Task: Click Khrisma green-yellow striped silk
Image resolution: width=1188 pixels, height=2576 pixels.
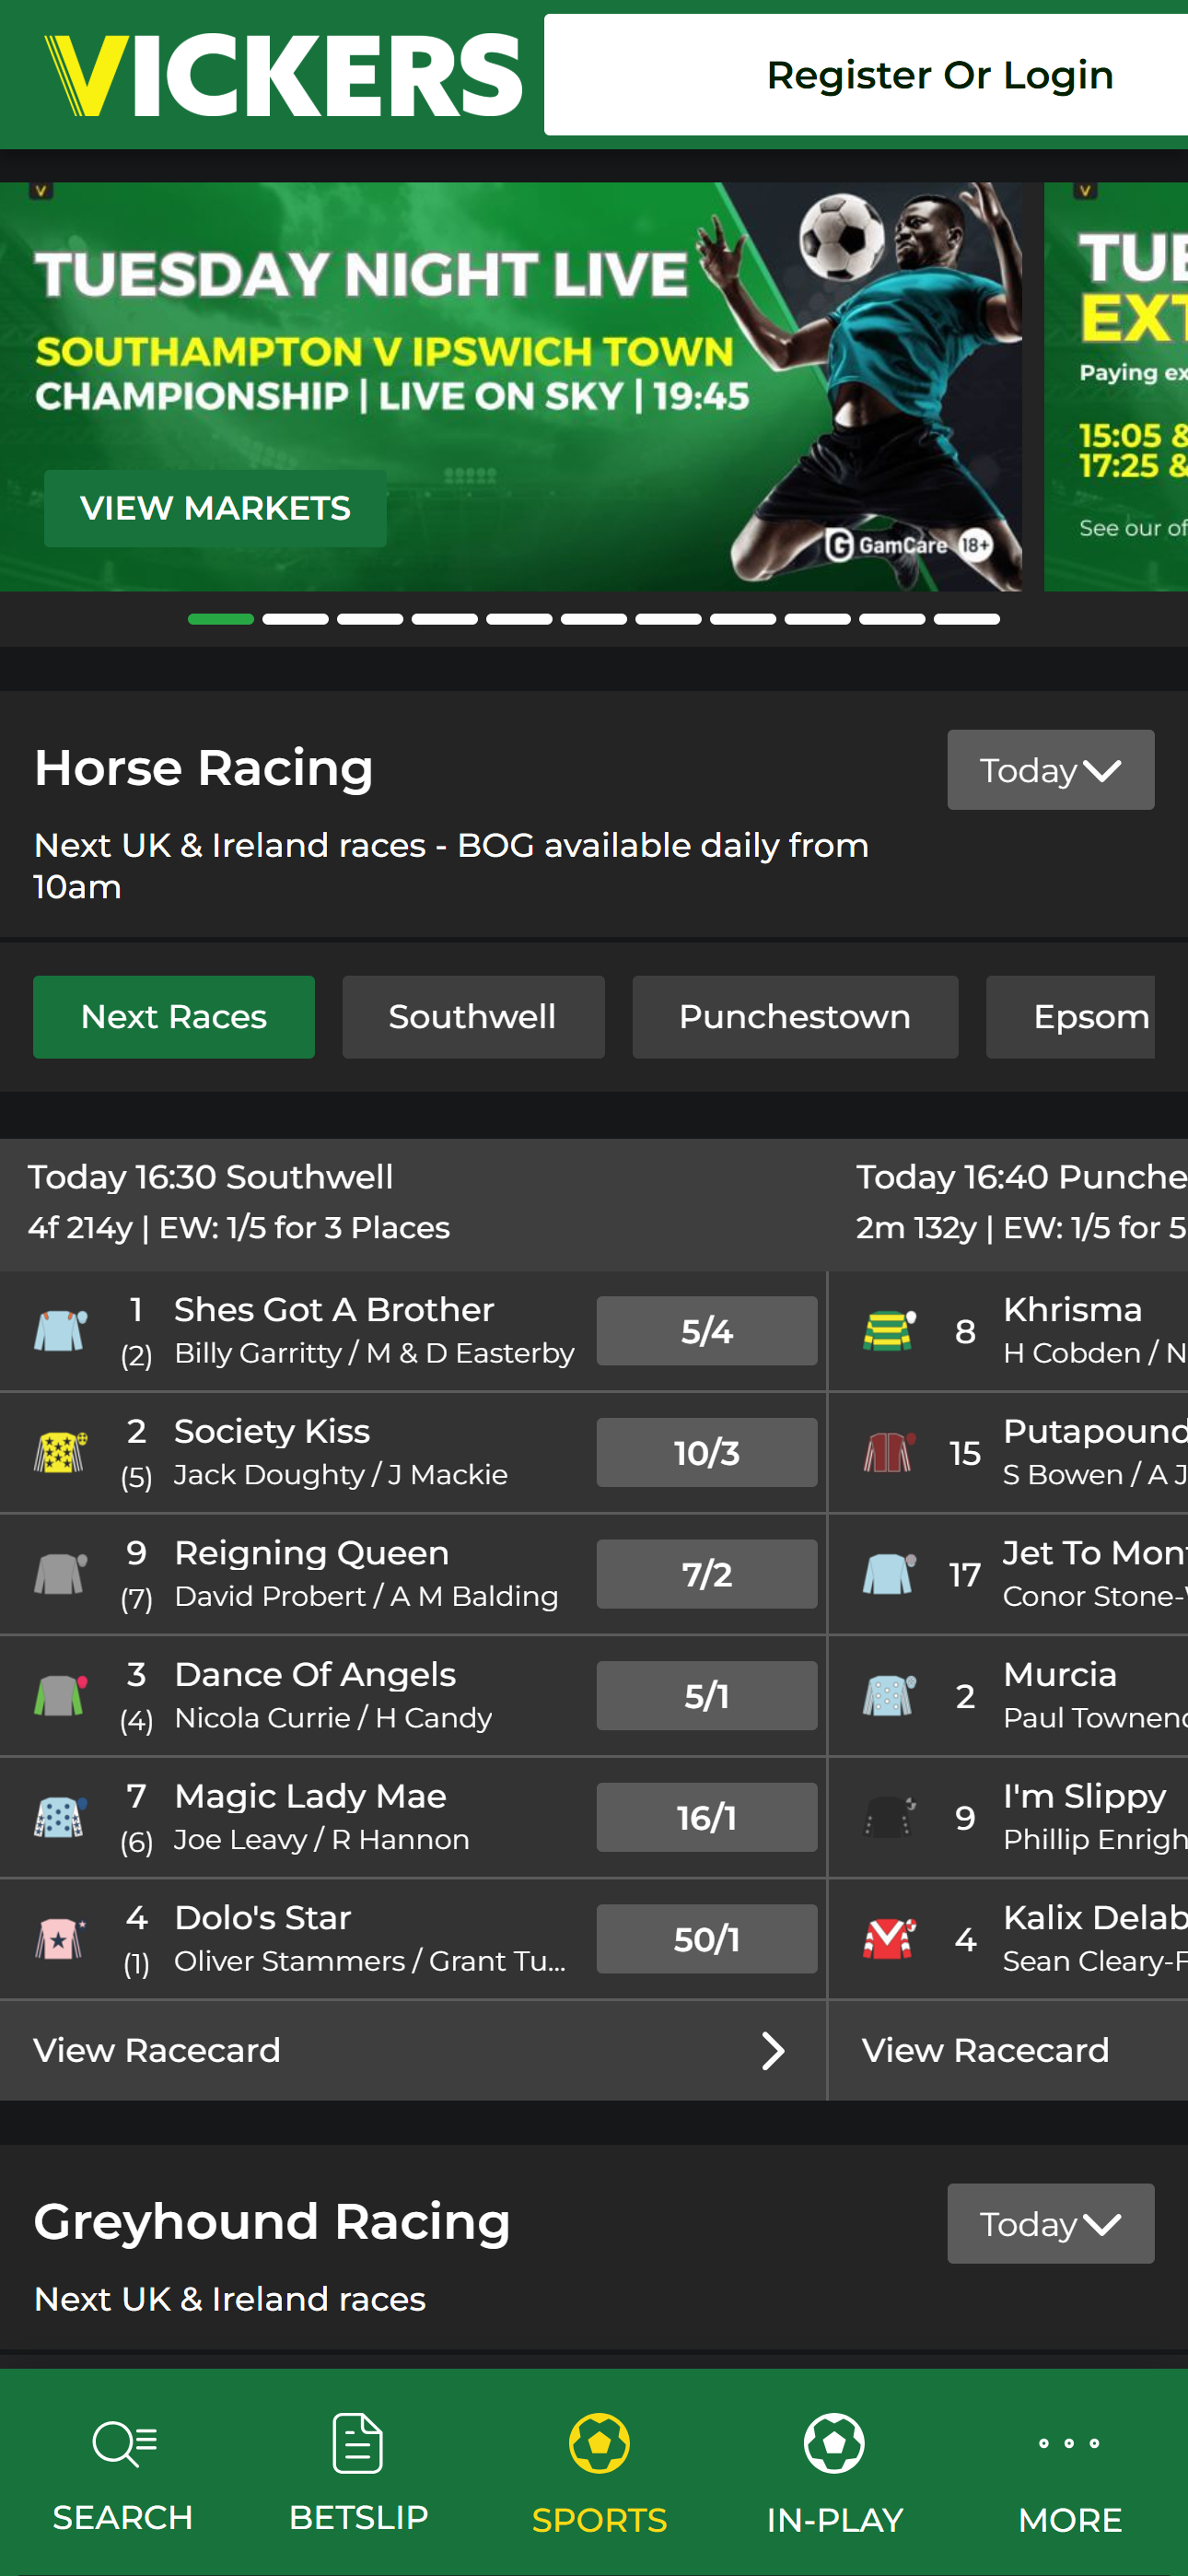Action: click(889, 1331)
